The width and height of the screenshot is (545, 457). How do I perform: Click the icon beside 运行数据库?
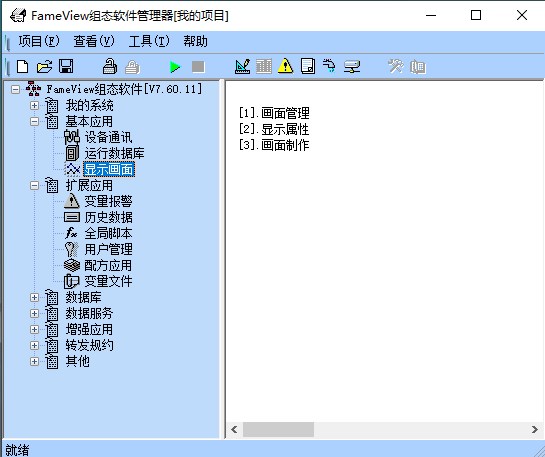pyautogui.click(x=72, y=153)
